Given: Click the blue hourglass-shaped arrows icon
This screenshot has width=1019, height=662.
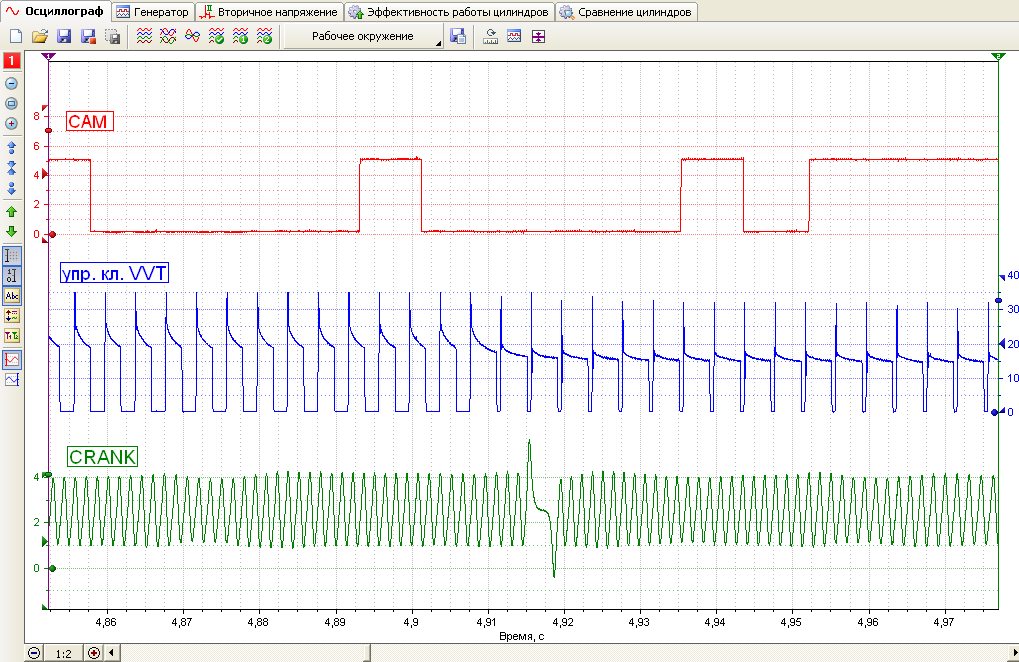Looking at the screenshot, I should pyautogui.click(x=12, y=168).
